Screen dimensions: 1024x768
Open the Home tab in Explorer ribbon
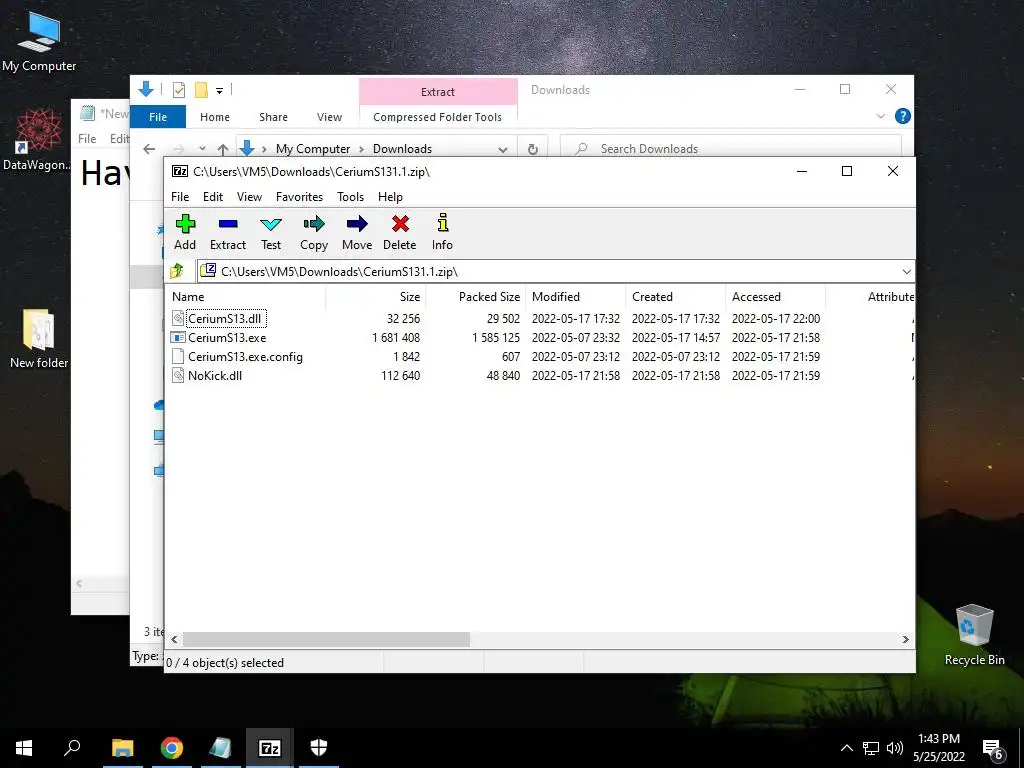(x=215, y=117)
